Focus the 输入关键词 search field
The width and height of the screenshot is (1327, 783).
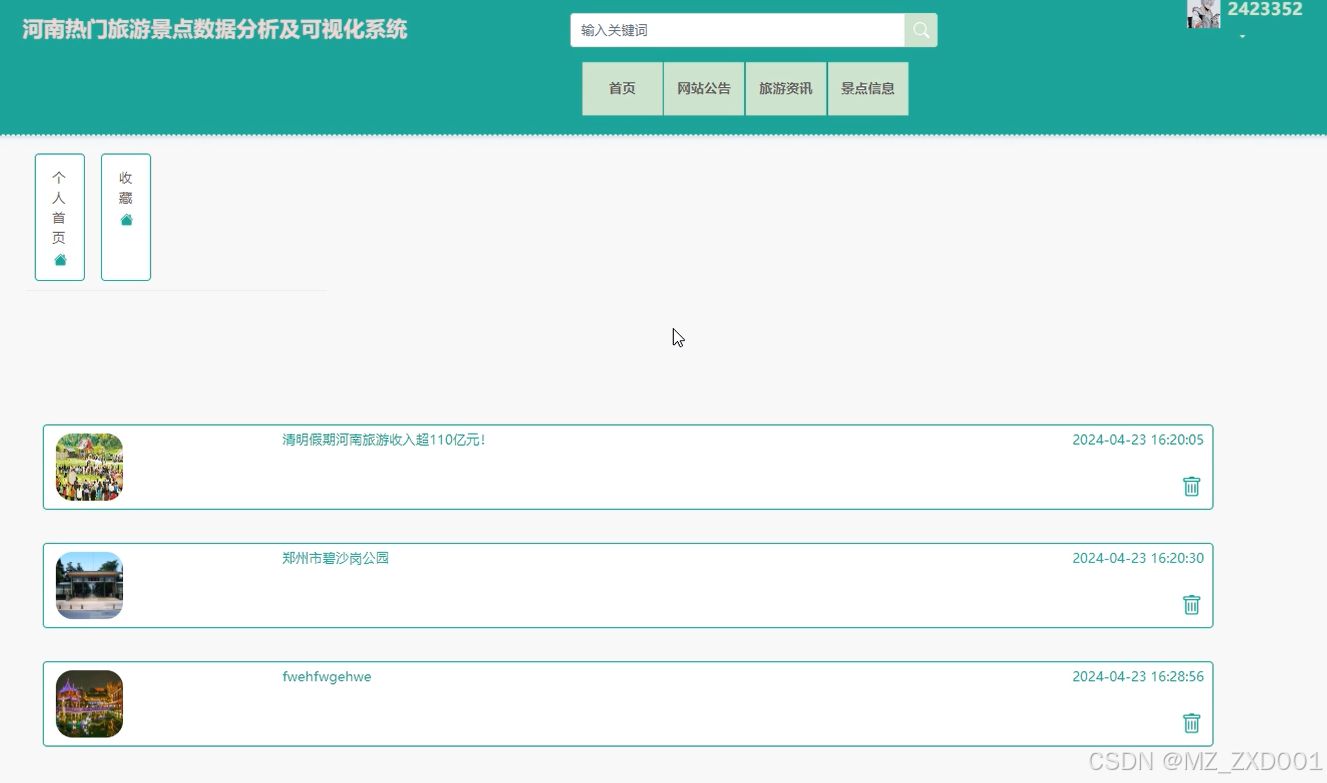[738, 30]
